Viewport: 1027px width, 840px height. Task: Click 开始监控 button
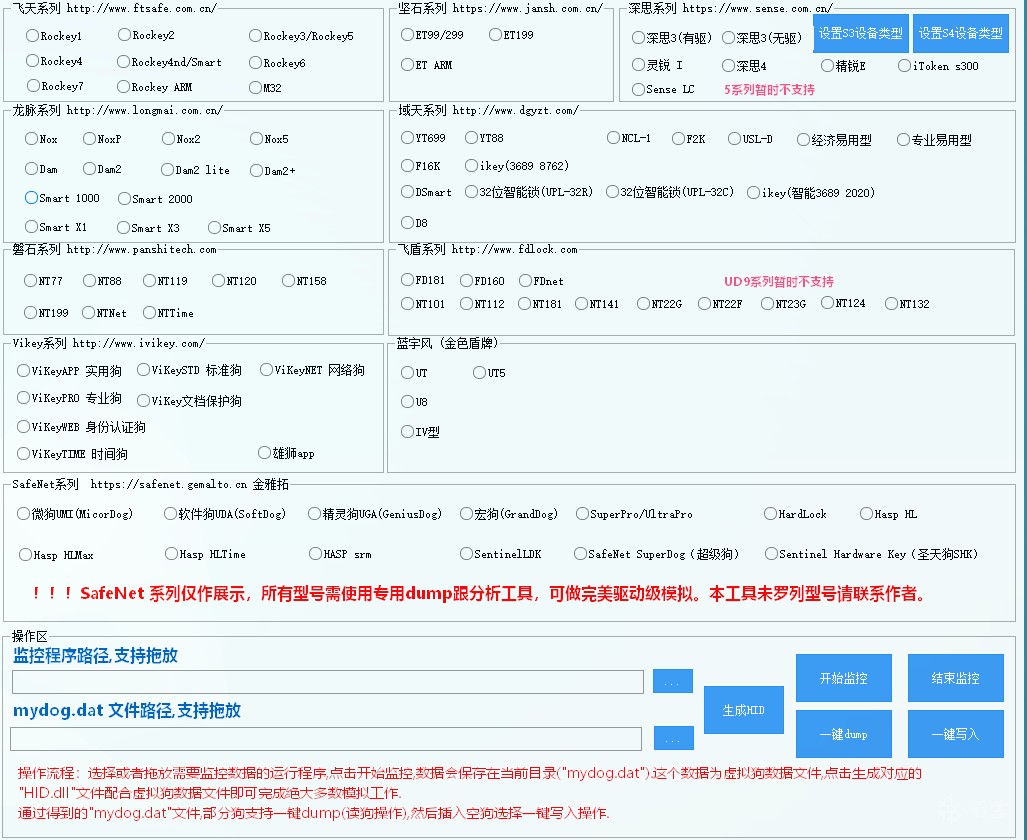(x=844, y=678)
